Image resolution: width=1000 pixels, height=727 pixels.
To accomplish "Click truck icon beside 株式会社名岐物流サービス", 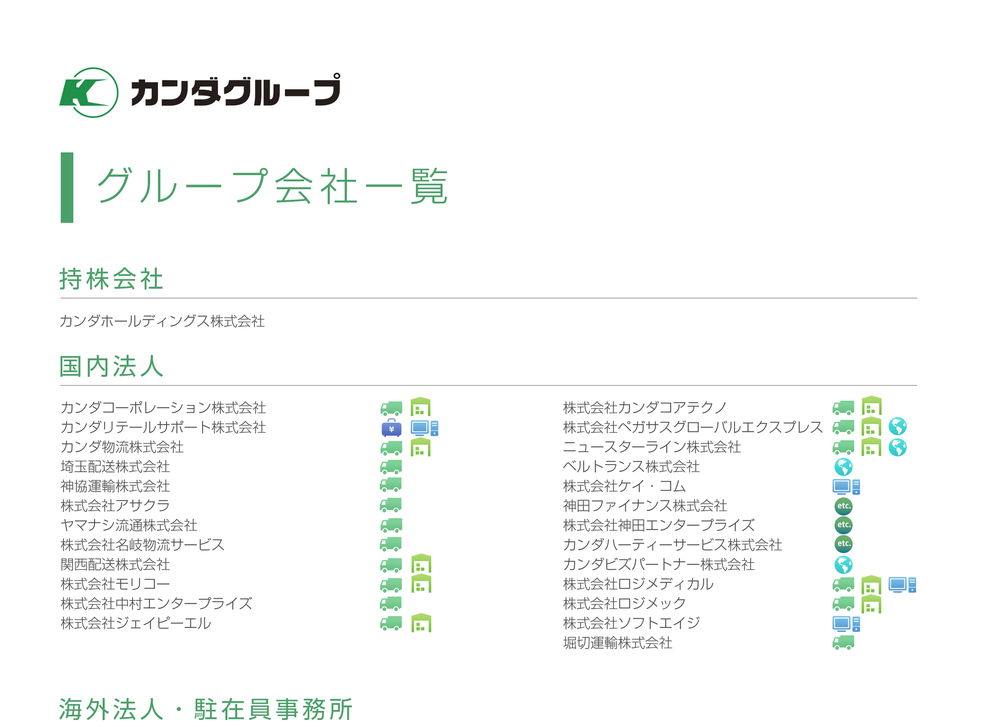I will 392,545.
